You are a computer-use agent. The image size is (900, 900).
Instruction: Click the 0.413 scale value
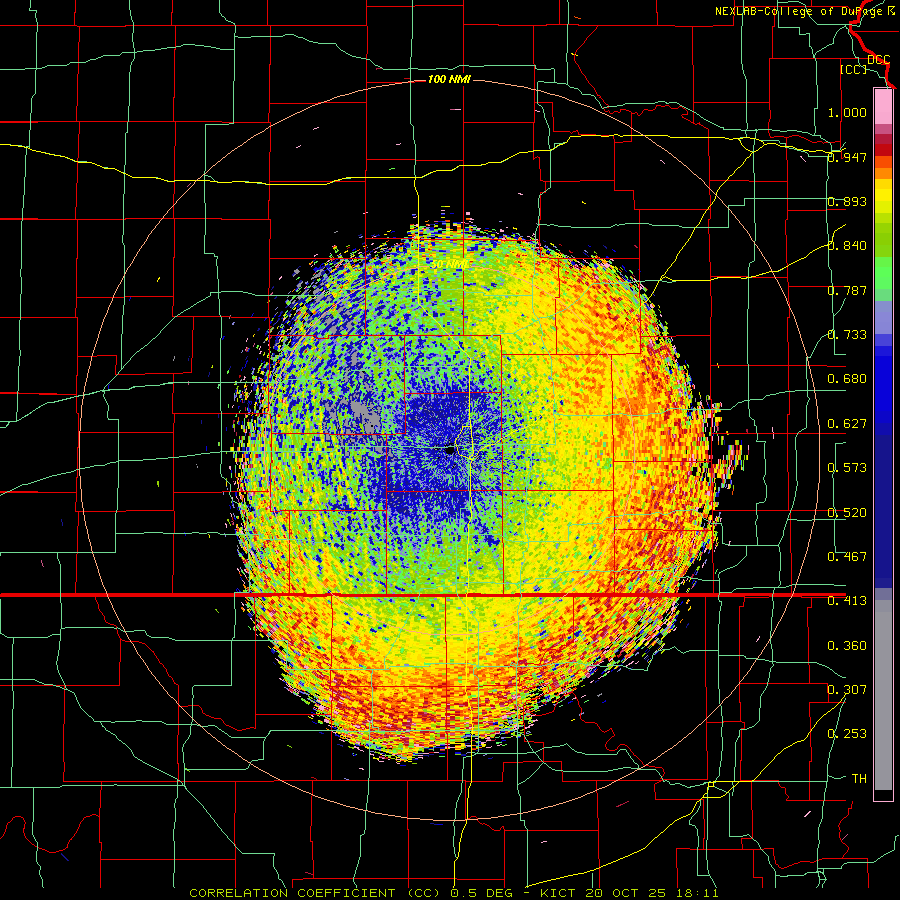(x=847, y=601)
